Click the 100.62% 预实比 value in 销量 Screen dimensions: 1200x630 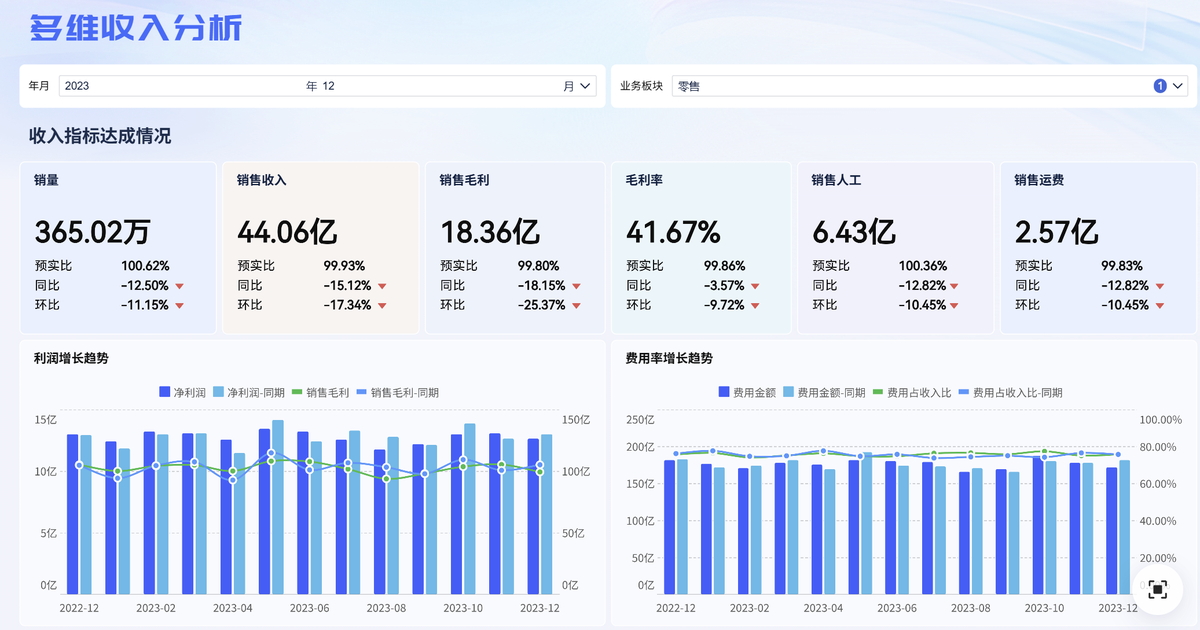[x=145, y=266]
